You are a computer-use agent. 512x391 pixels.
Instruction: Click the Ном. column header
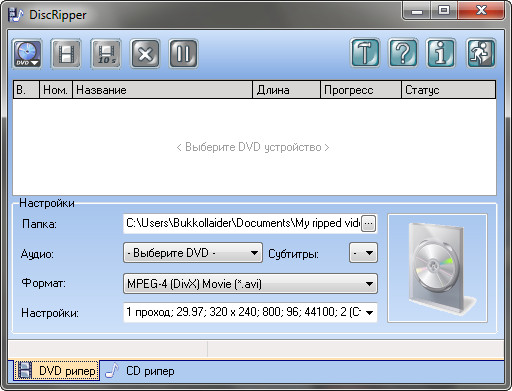click(x=56, y=90)
